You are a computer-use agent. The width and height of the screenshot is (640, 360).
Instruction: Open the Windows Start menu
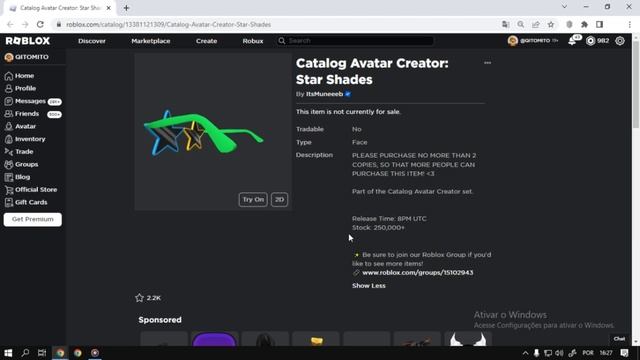pos(8,353)
